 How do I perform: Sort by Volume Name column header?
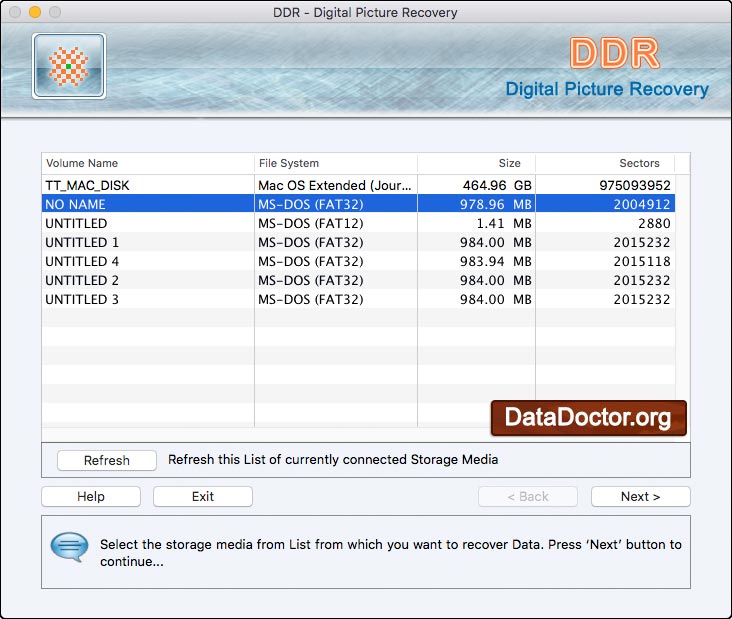148,163
